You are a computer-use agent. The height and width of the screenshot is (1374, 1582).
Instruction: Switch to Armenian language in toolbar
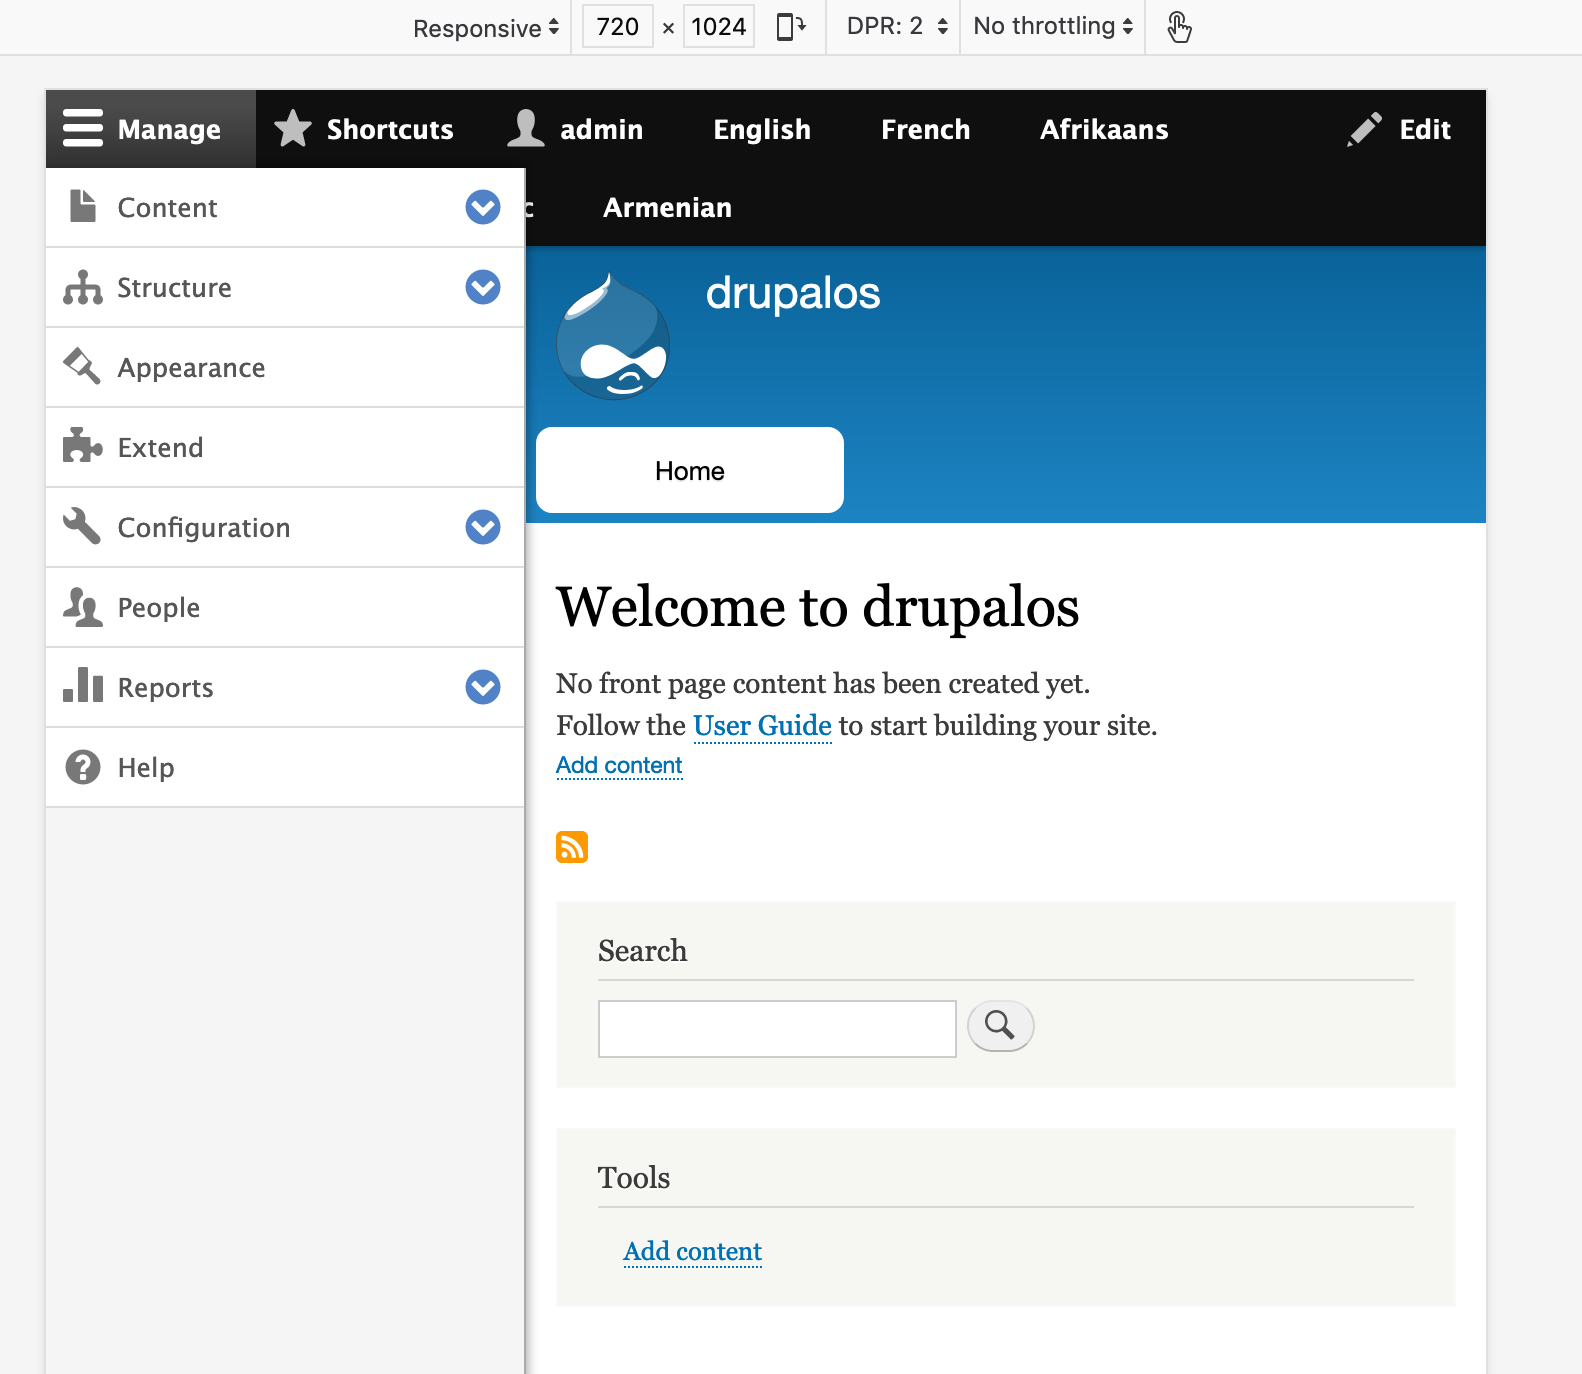coord(667,207)
